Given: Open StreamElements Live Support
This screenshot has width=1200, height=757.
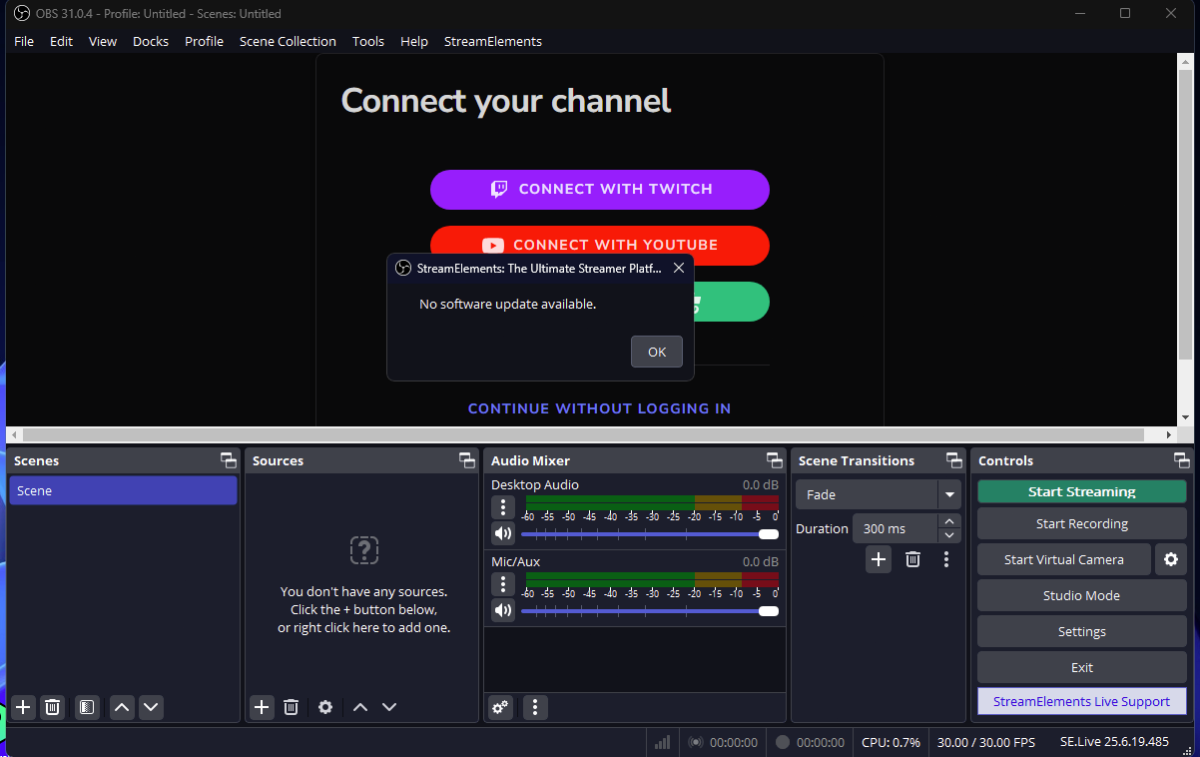Looking at the screenshot, I should pos(1082,701).
